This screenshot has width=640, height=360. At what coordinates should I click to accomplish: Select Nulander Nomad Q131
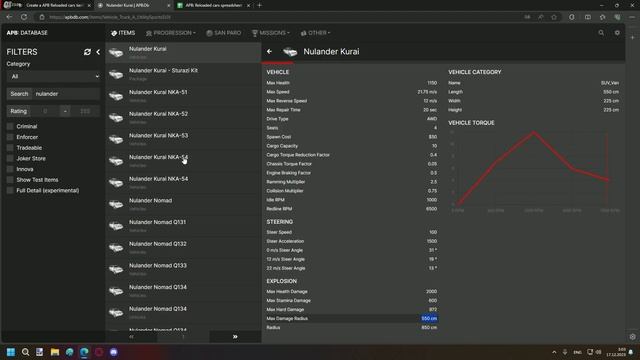point(183,225)
